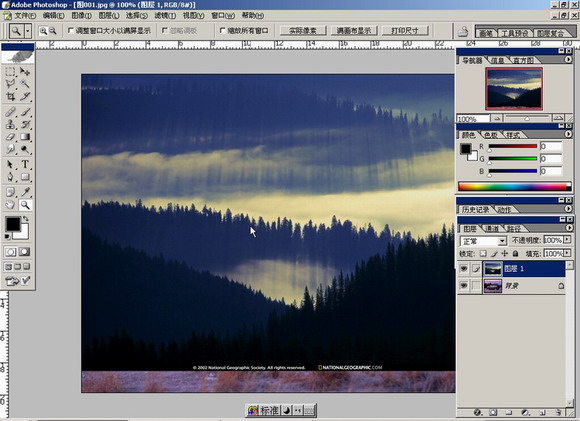This screenshot has width=580, height=421.
Task: Pick a color from the spectrum ramp
Action: [514, 186]
